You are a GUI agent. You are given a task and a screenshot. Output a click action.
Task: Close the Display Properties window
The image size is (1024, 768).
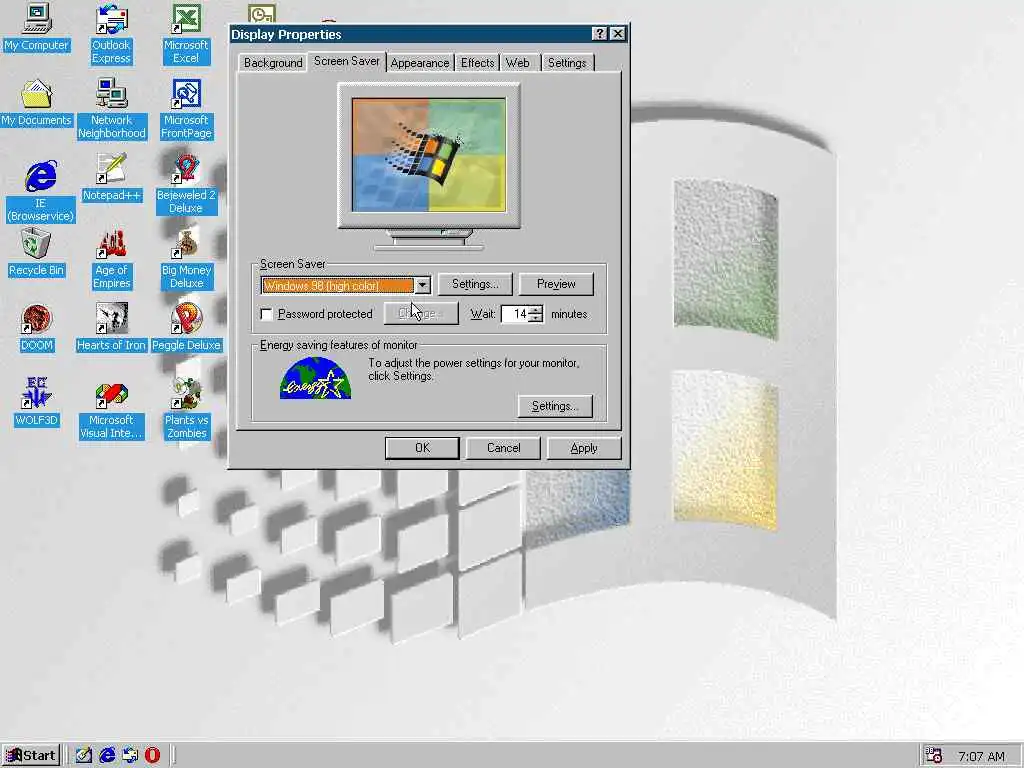[x=617, y=34]
